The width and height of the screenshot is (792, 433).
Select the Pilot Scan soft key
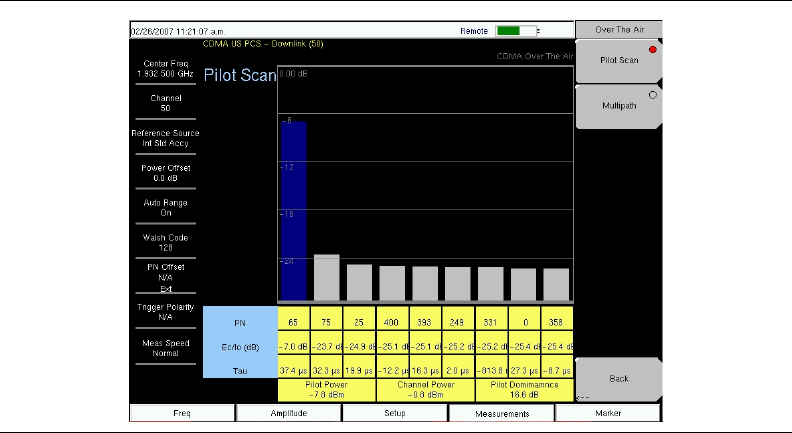point(618,61)
